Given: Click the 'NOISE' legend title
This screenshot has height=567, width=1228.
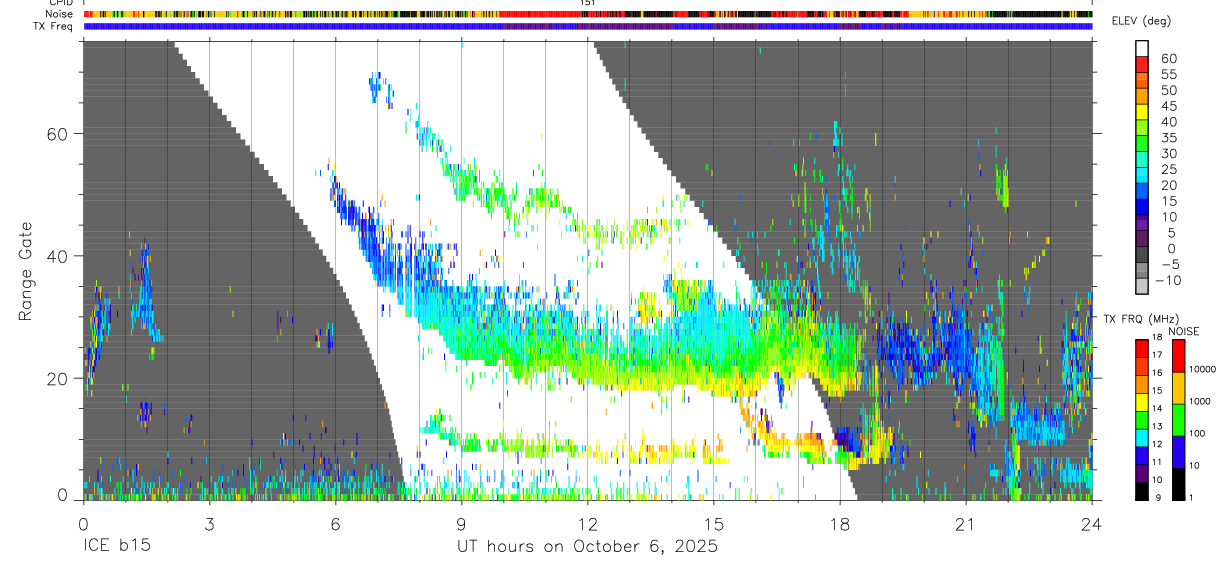Looking at the screenshot, I should 1183,331.
